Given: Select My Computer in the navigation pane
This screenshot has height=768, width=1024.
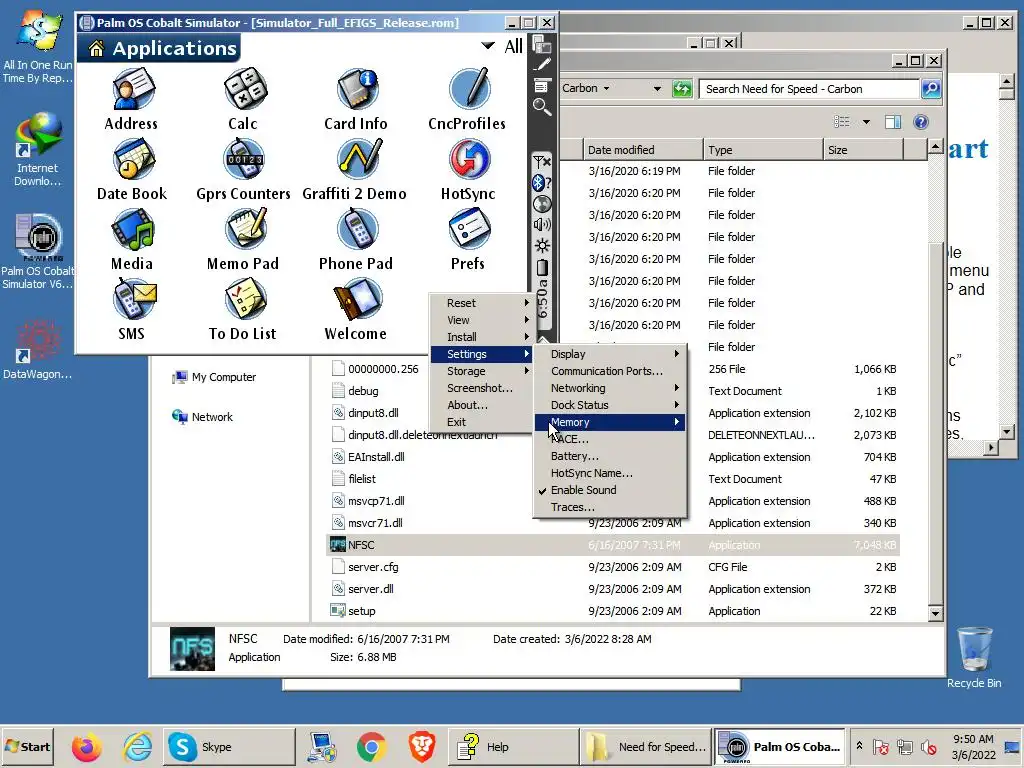Looking at the screenshot, I should 214,377.
